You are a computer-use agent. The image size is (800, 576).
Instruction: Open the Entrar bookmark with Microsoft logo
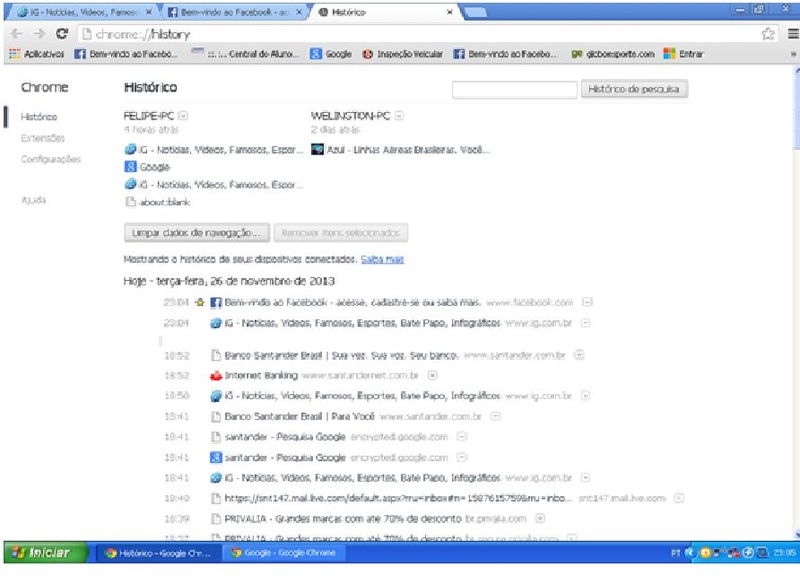(x=684, y=54)
